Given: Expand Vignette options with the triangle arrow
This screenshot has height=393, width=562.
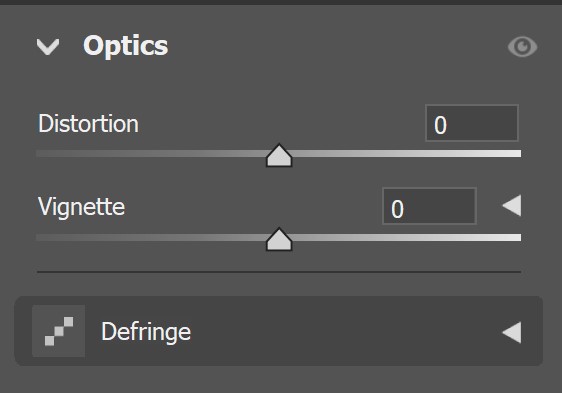Looking at the screenshot, I should (x=512, y=205).
